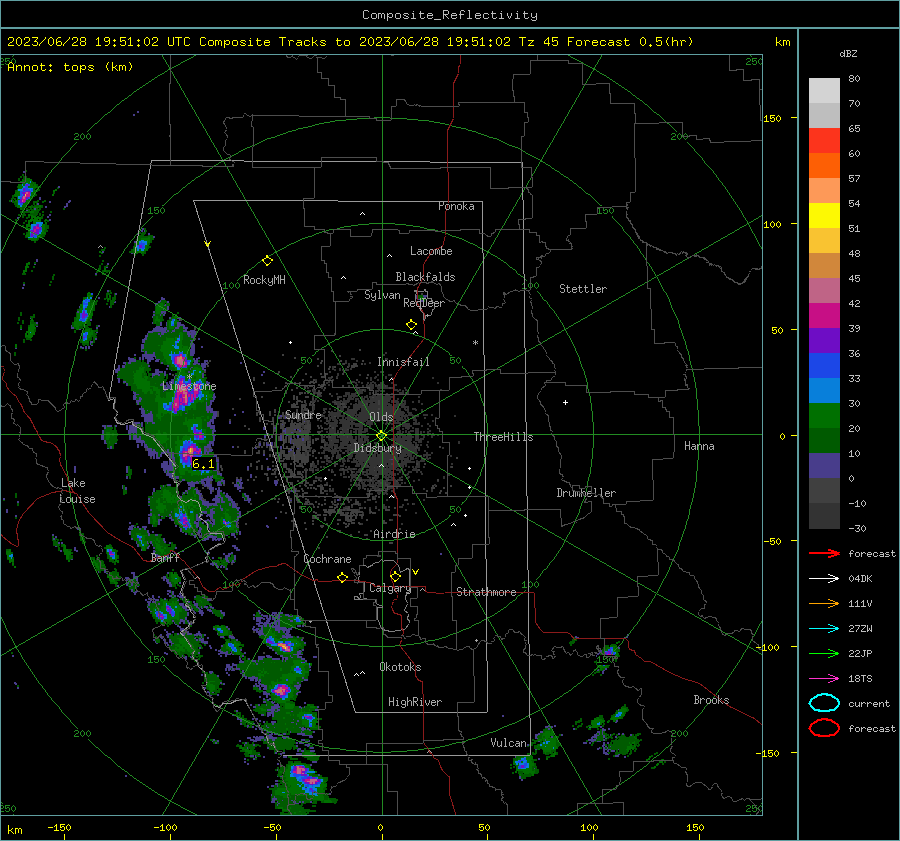Click the Didsbury city label
Viewport: 900px width, 841px height.
tap(377, 448)
